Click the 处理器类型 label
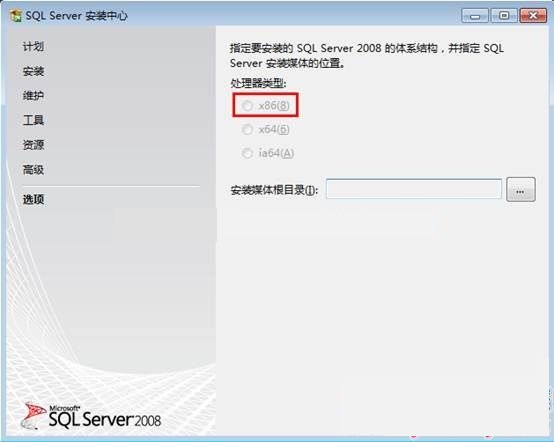 (258, 83)
